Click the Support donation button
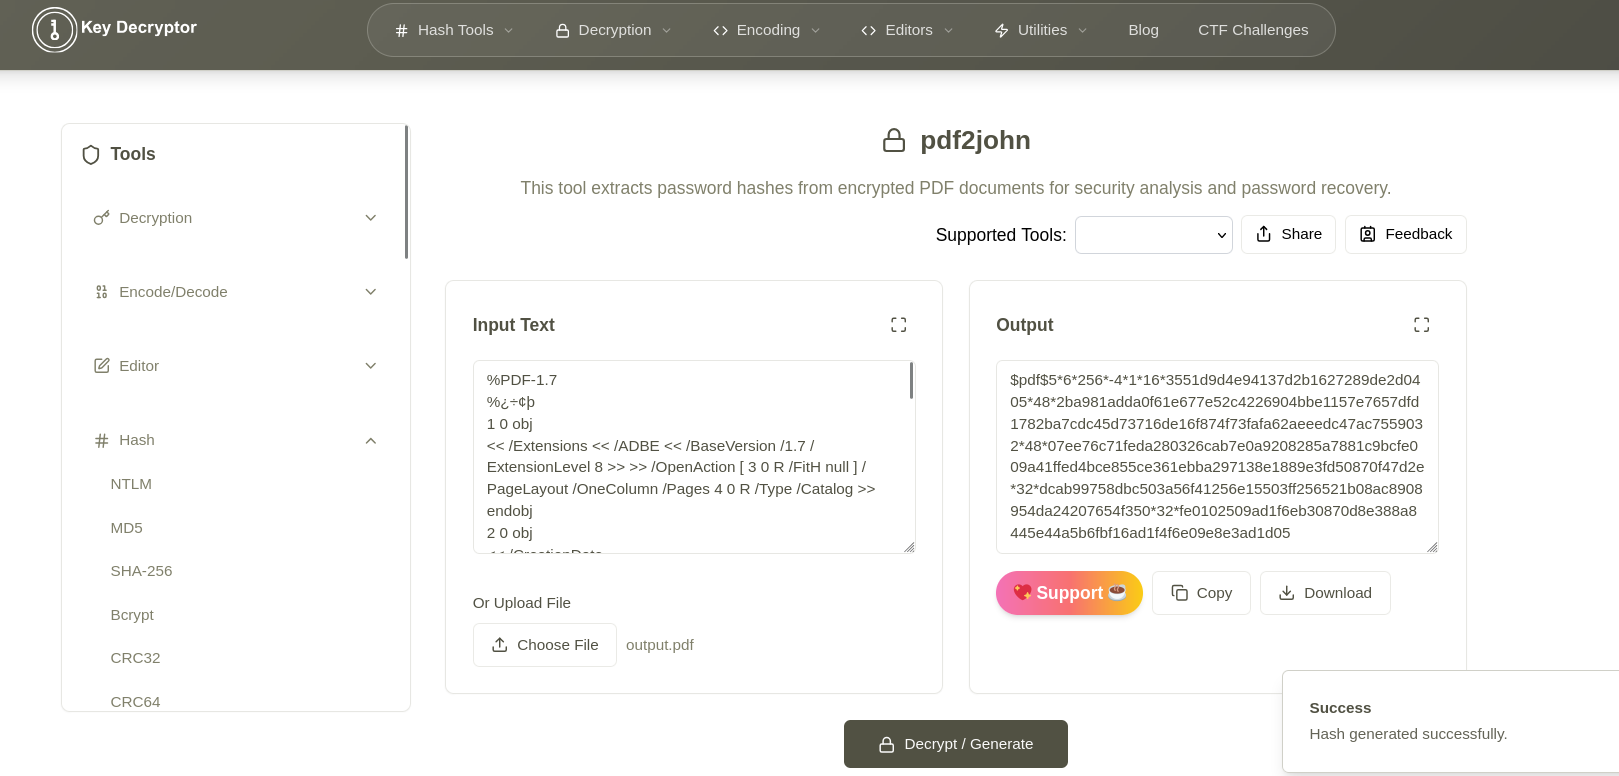The image size is (1619, 776). tap(1069, 593)
